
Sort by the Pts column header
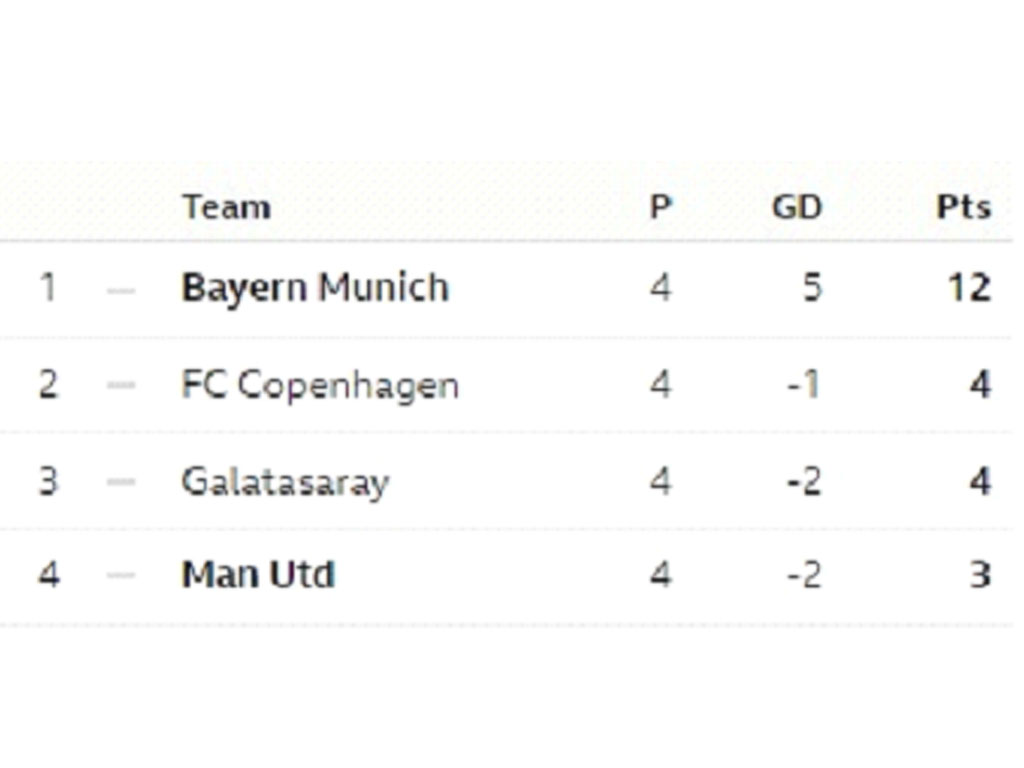point(963,207)
